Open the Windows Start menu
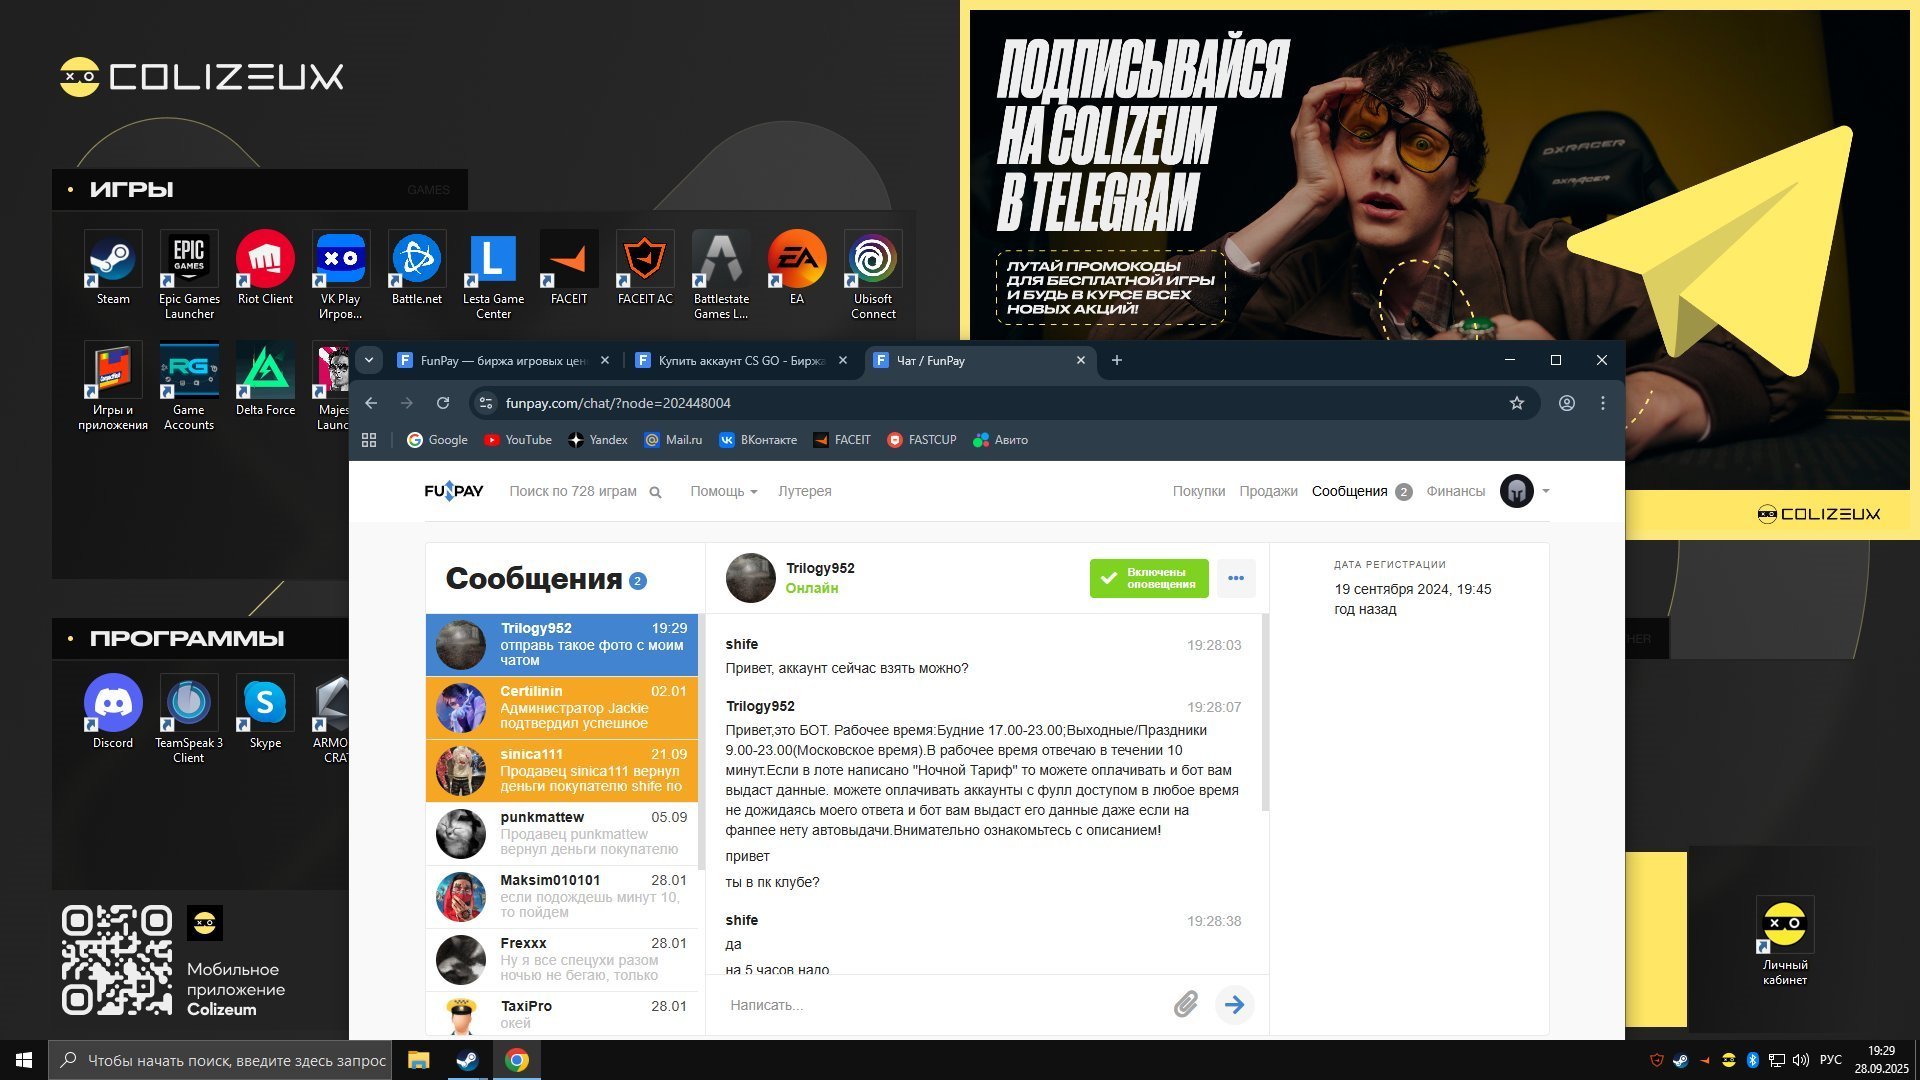Screen dimensions: 1920x1080 coord(24,1060)
